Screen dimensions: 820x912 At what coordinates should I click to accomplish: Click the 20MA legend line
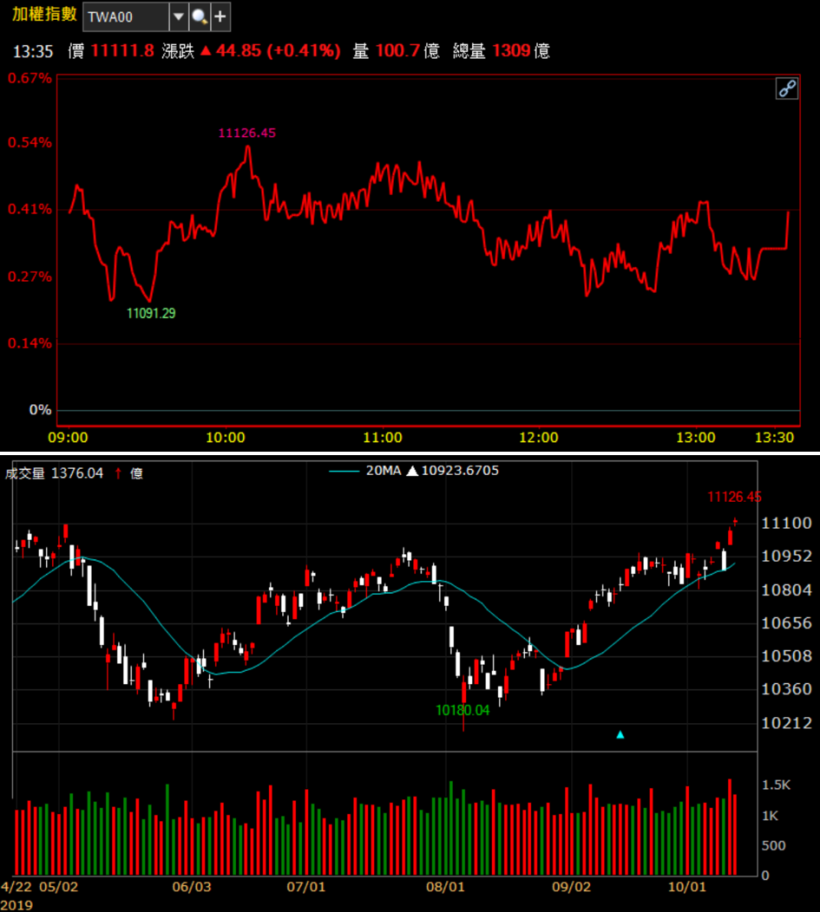click(x=344, y=471)
